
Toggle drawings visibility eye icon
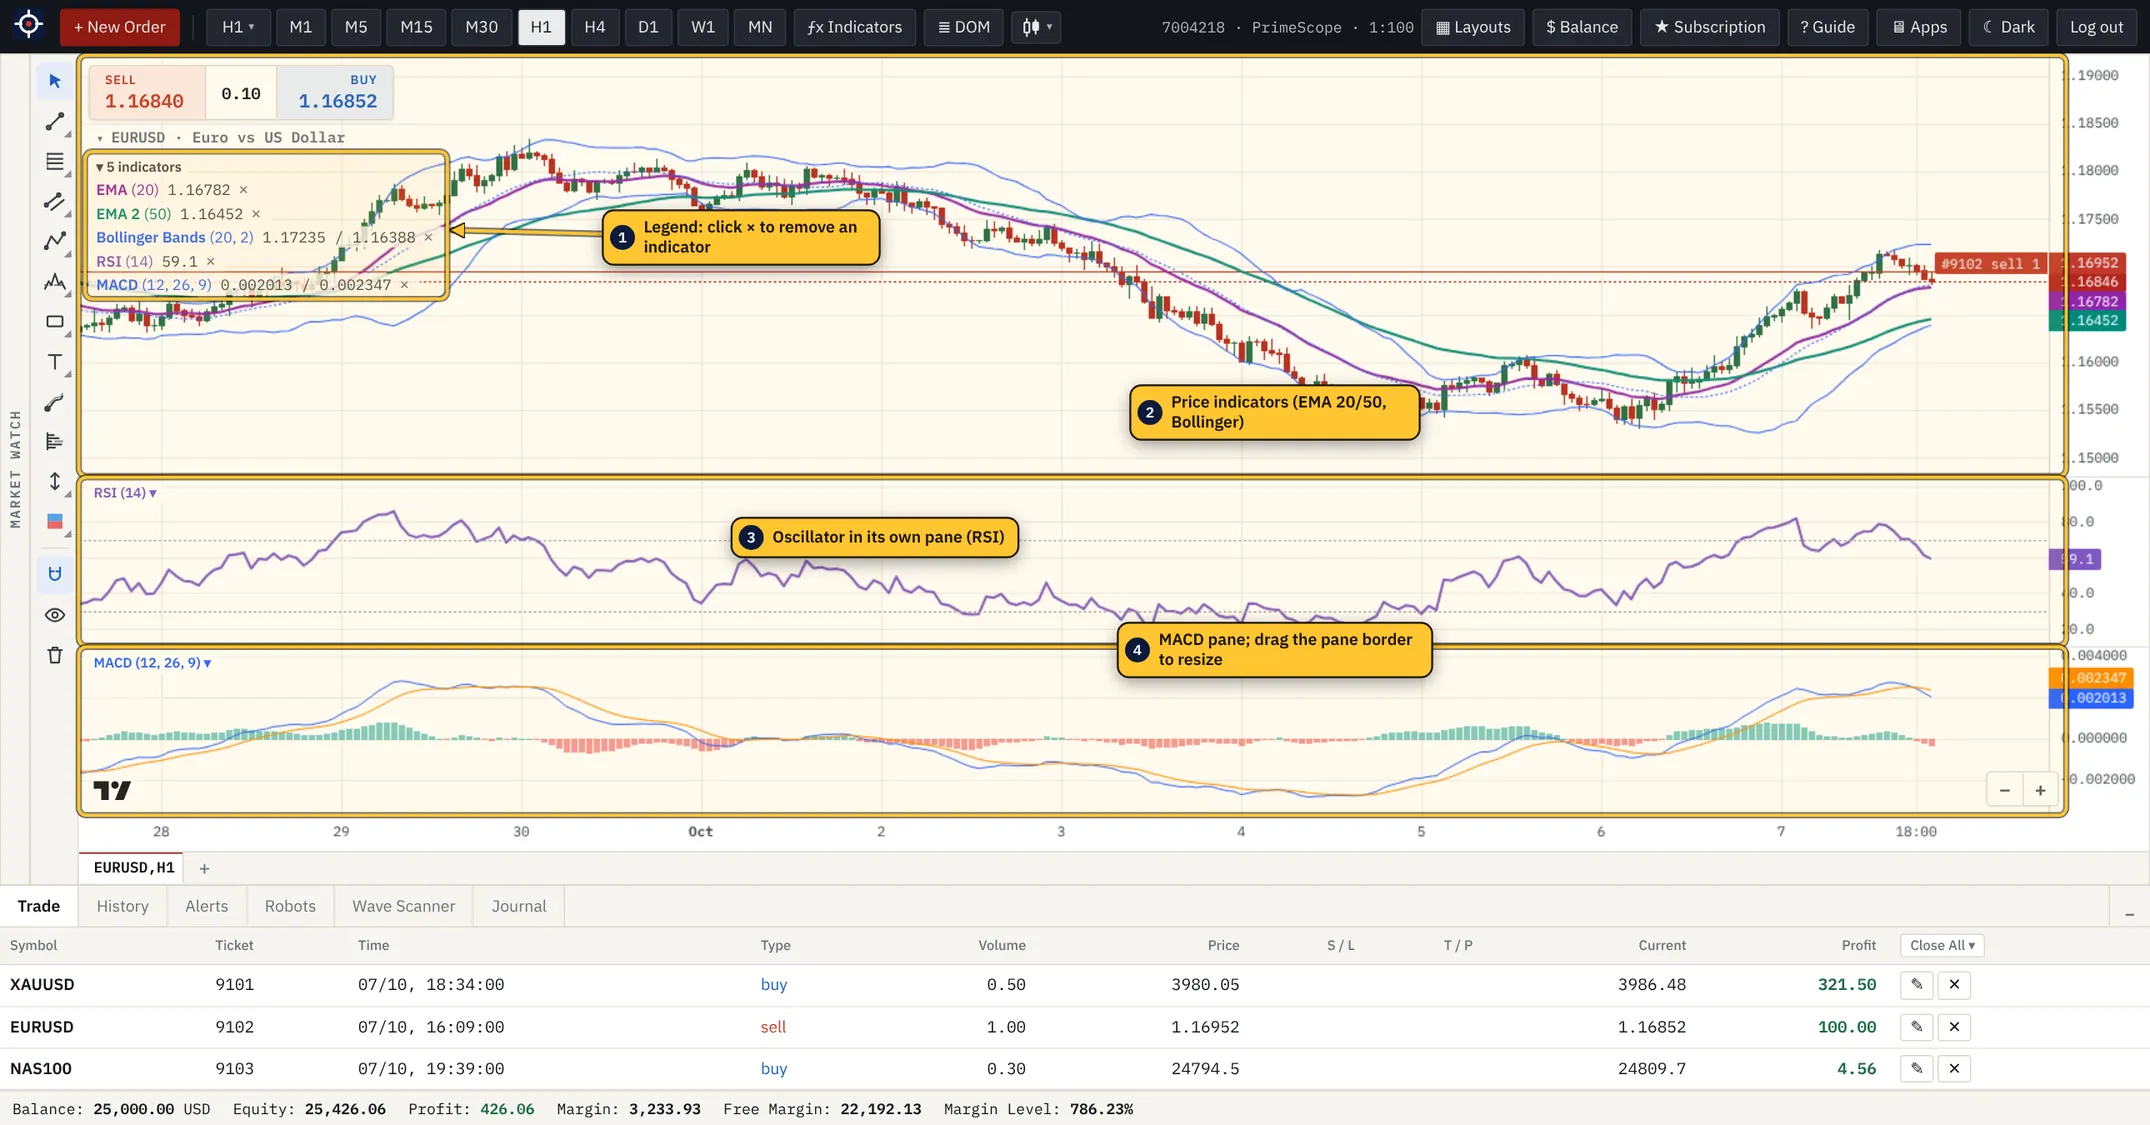[x=55, y=615]
